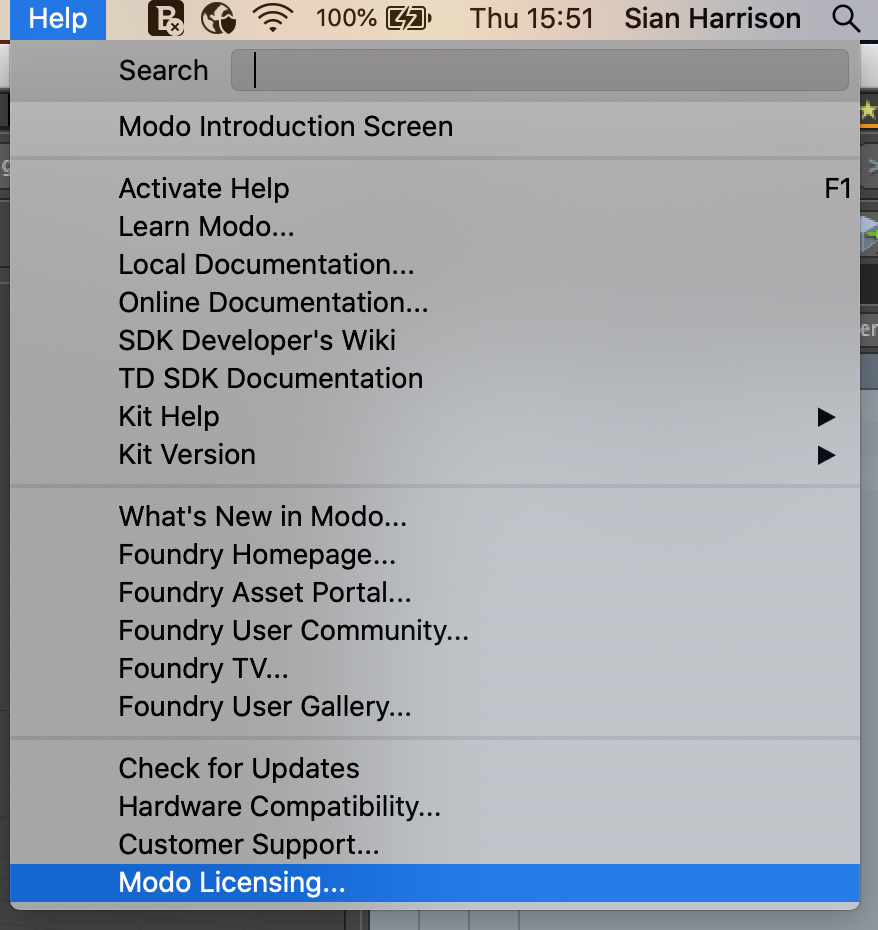Visit Foundry Homepage...

pos(435,555)
